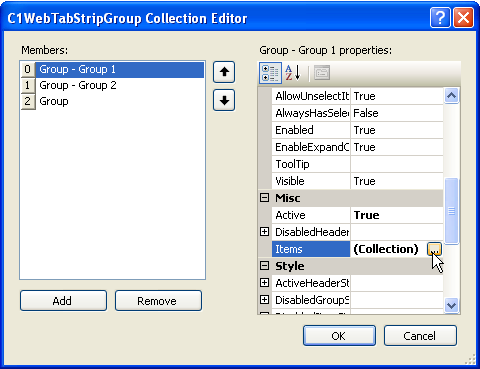
Task: Click the index 2 row header
Action: click(28, 101)
